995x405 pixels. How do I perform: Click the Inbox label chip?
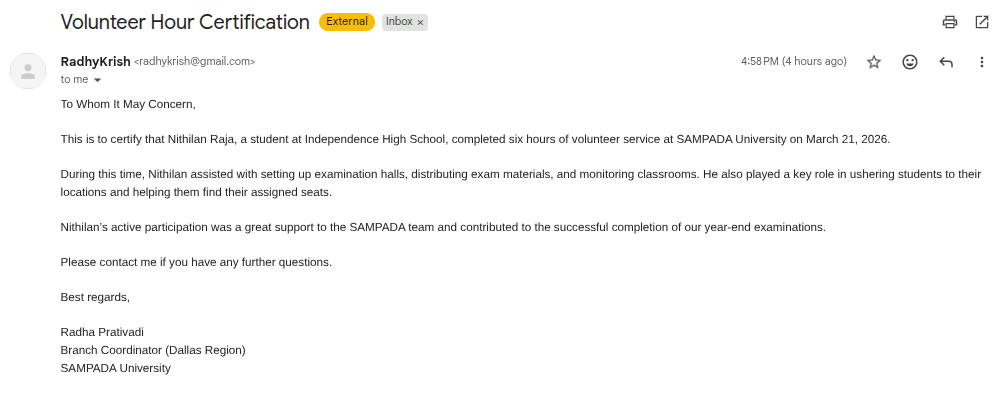[x=399, y=22]
